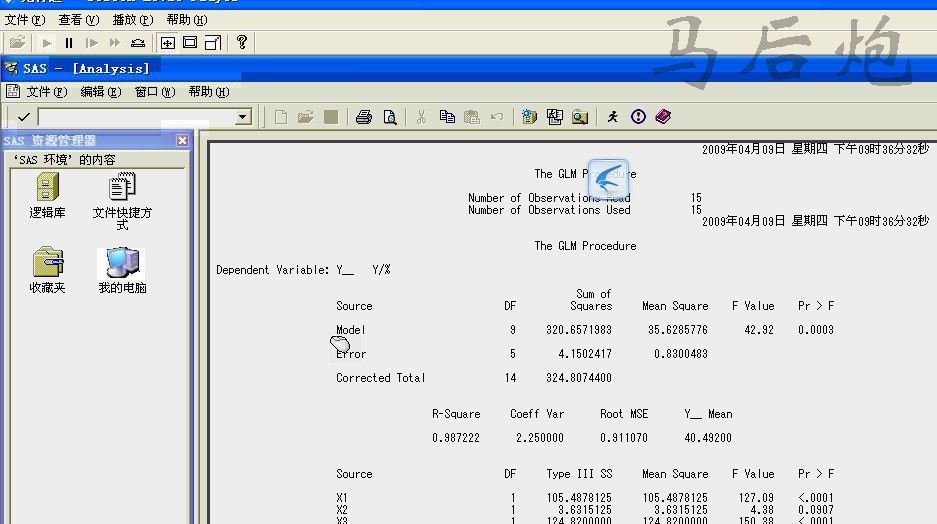937x524 pixels.
Task: Close the SAS 资源管理器 panel
Action: (182, 141)
